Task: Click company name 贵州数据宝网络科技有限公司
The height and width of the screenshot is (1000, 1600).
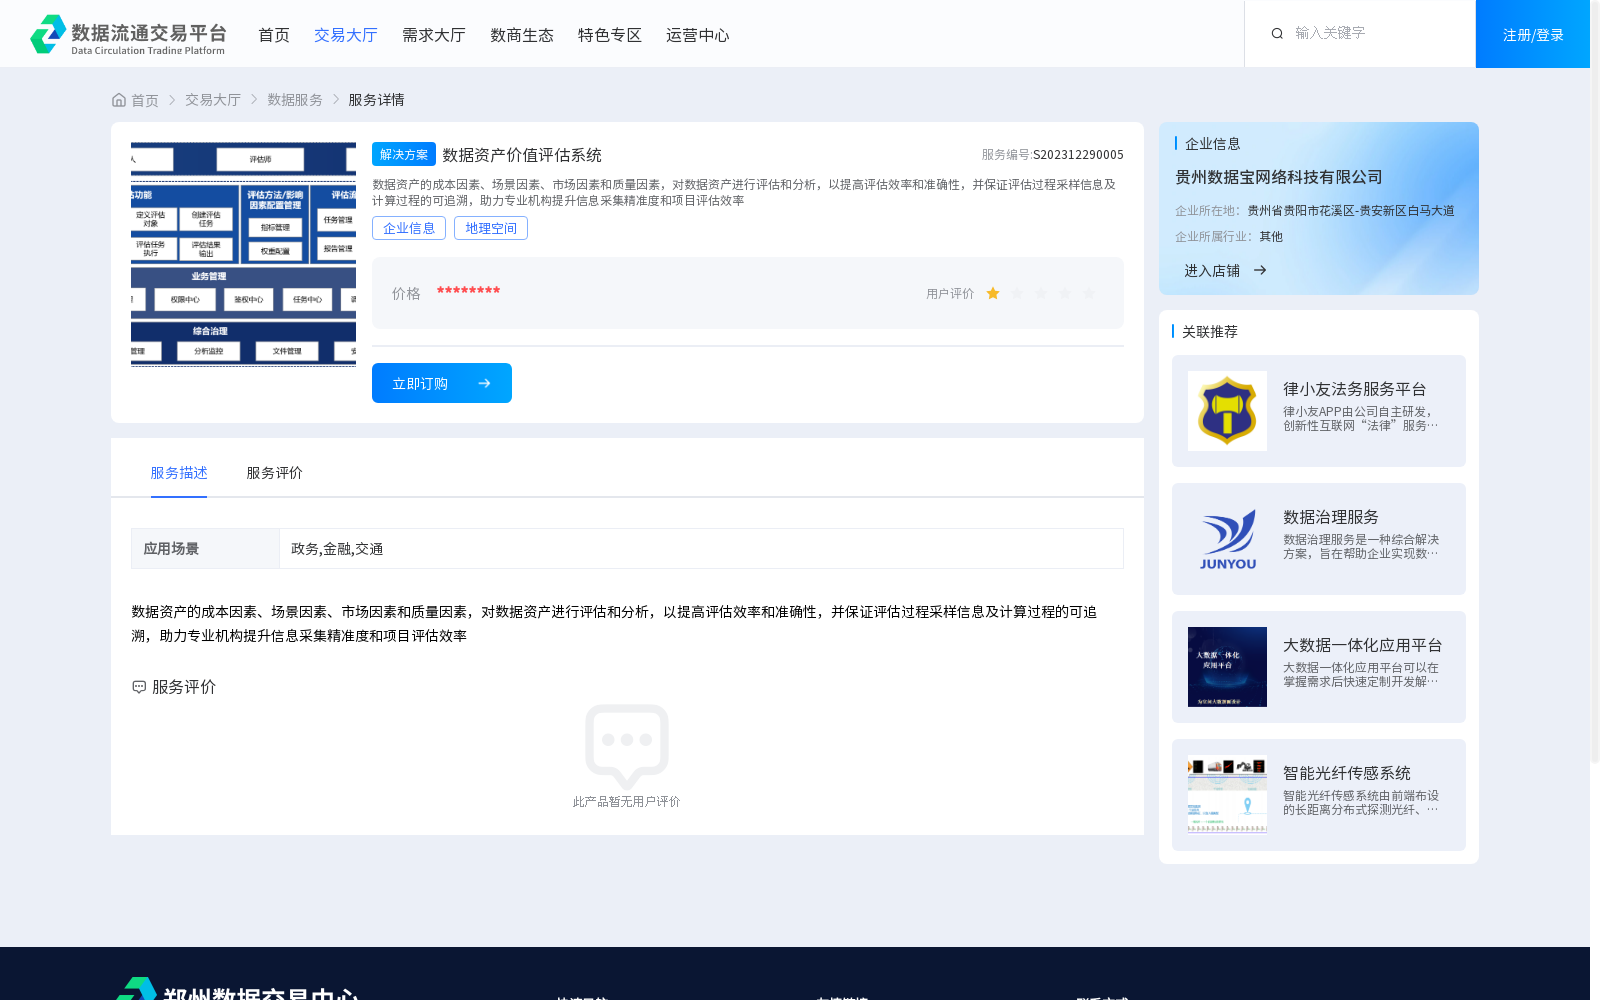Action: click(x=1279, y=177)
